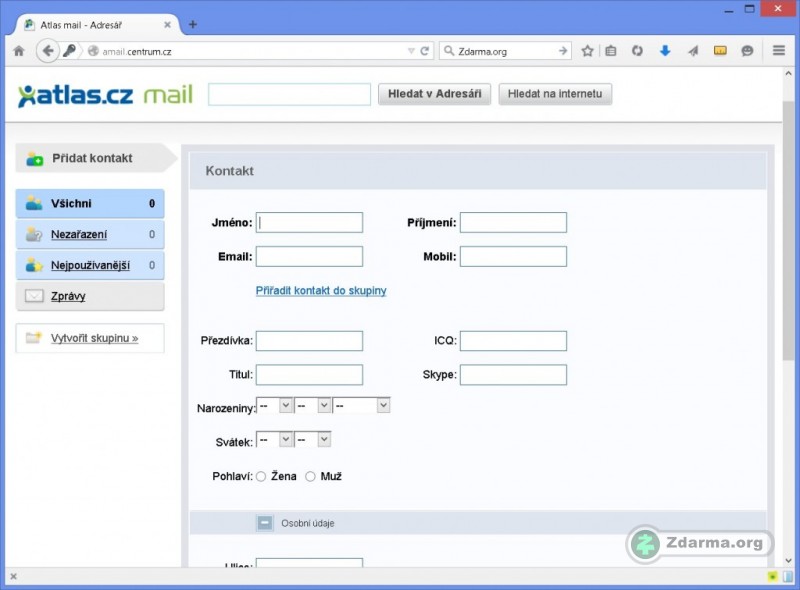Open the browser hamburger menu

click(x=779, y=51)
